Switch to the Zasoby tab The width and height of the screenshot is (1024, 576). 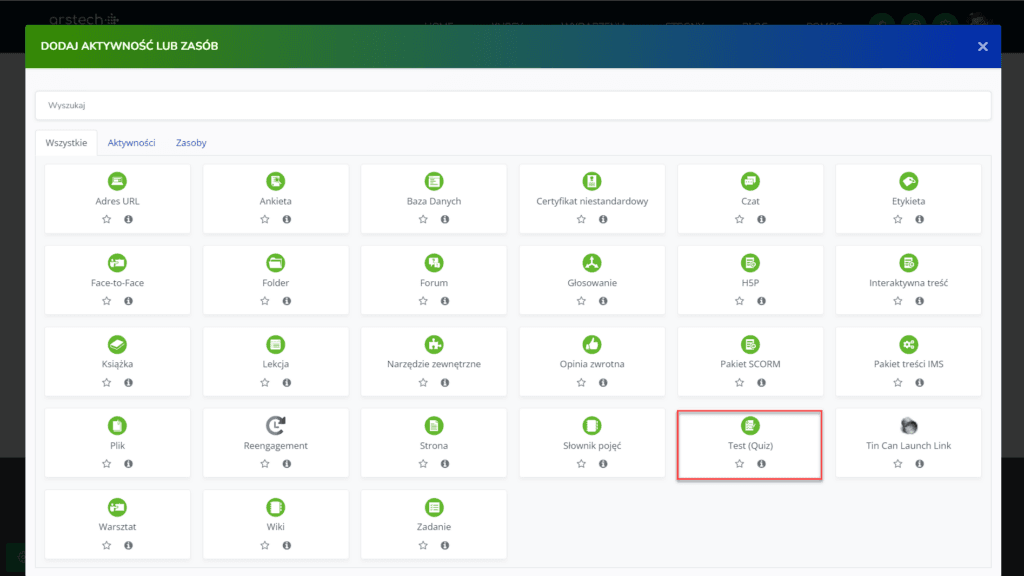tap(191, 142)
